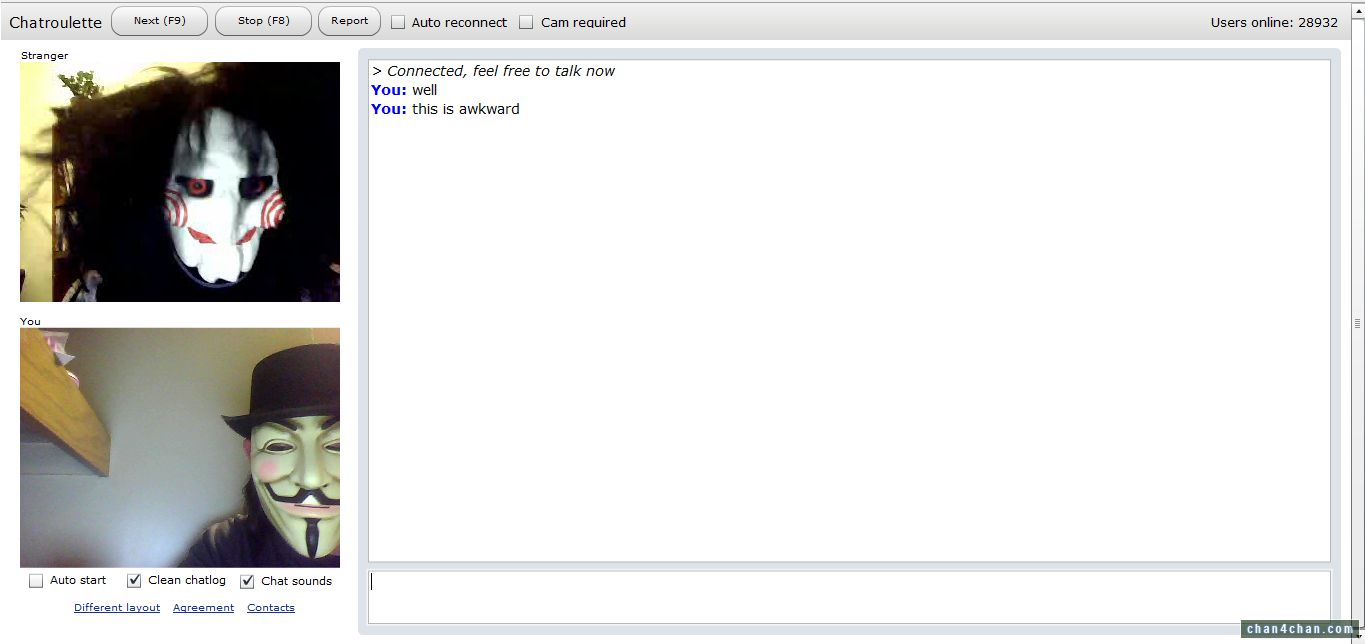This screenshot has height=644, width=1365.
Task: Open the Different layout link
Action: pyautogui.click(x=117, y=608)
